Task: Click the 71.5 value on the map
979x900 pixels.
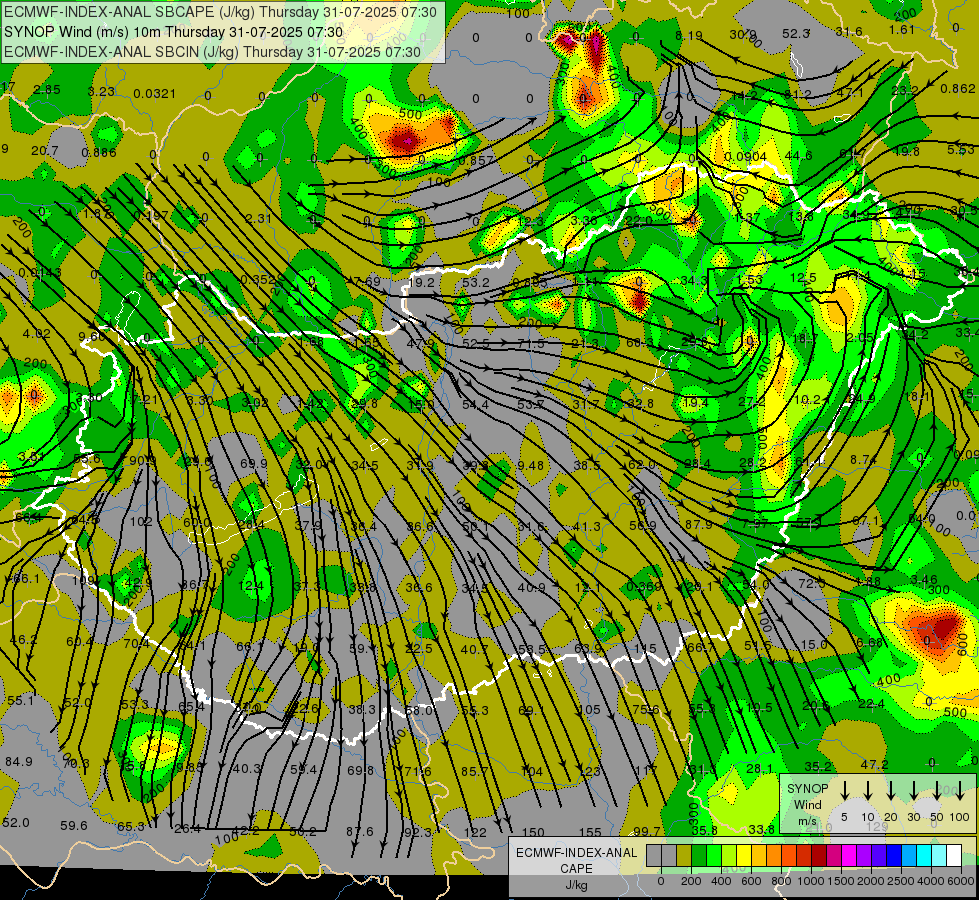Action: tap(531, 344)
